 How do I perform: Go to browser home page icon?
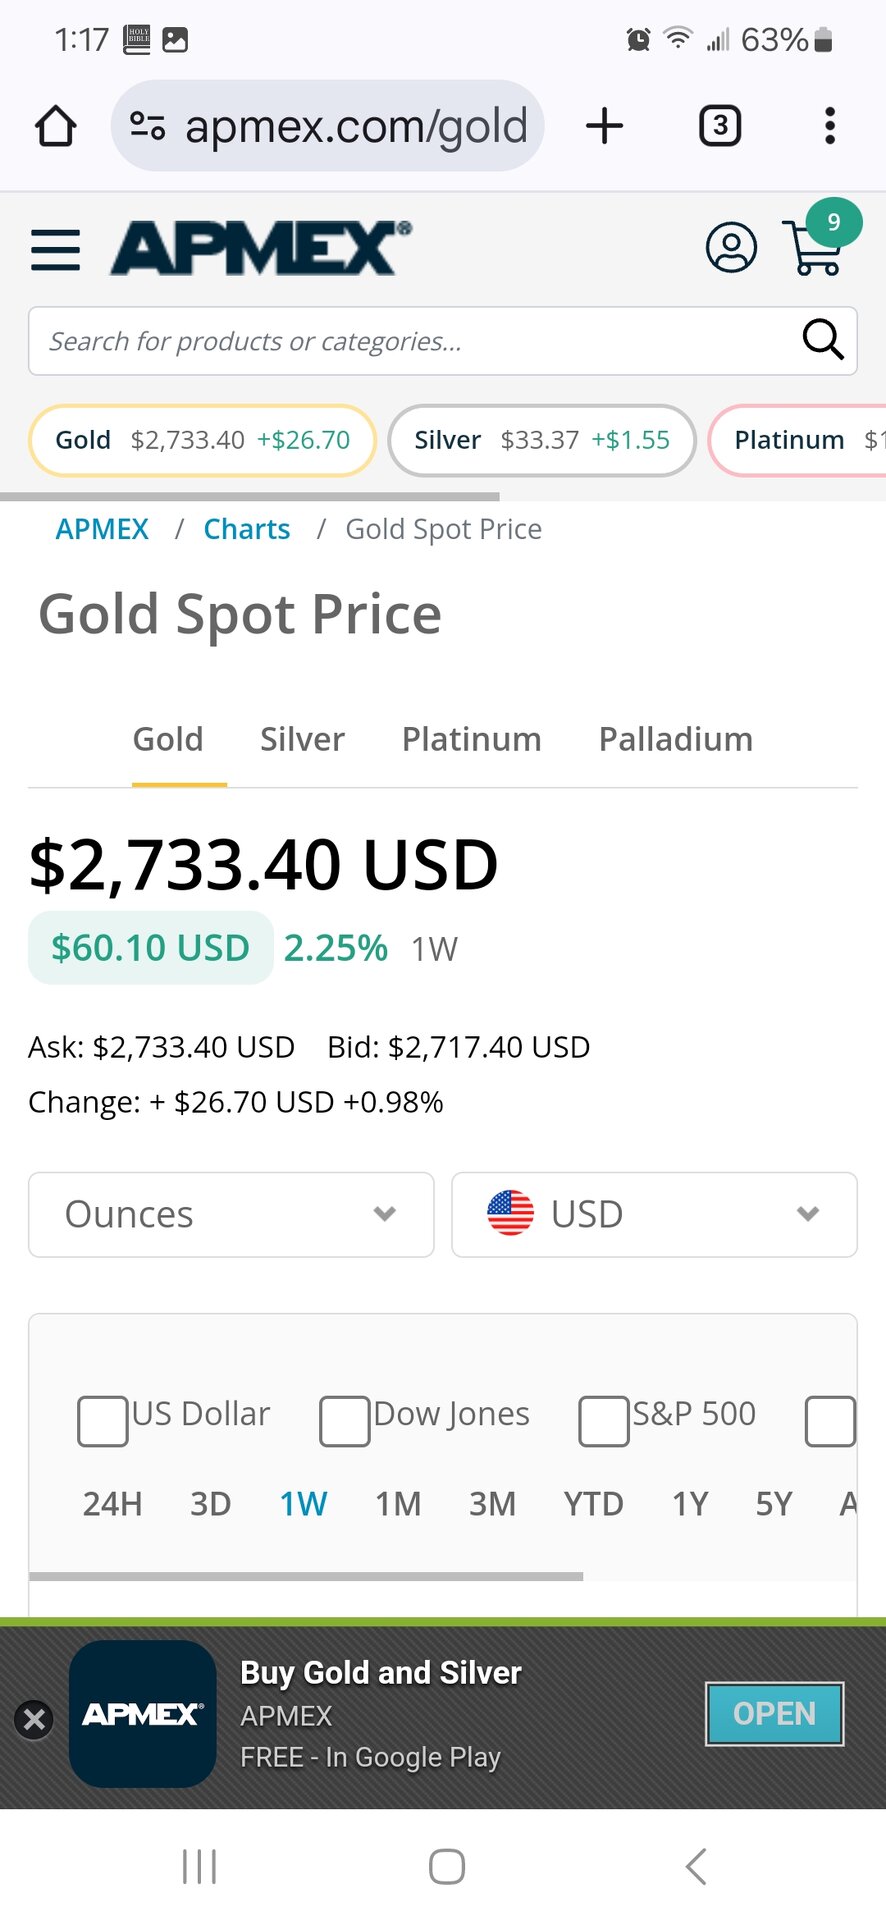tap(56, 126)
